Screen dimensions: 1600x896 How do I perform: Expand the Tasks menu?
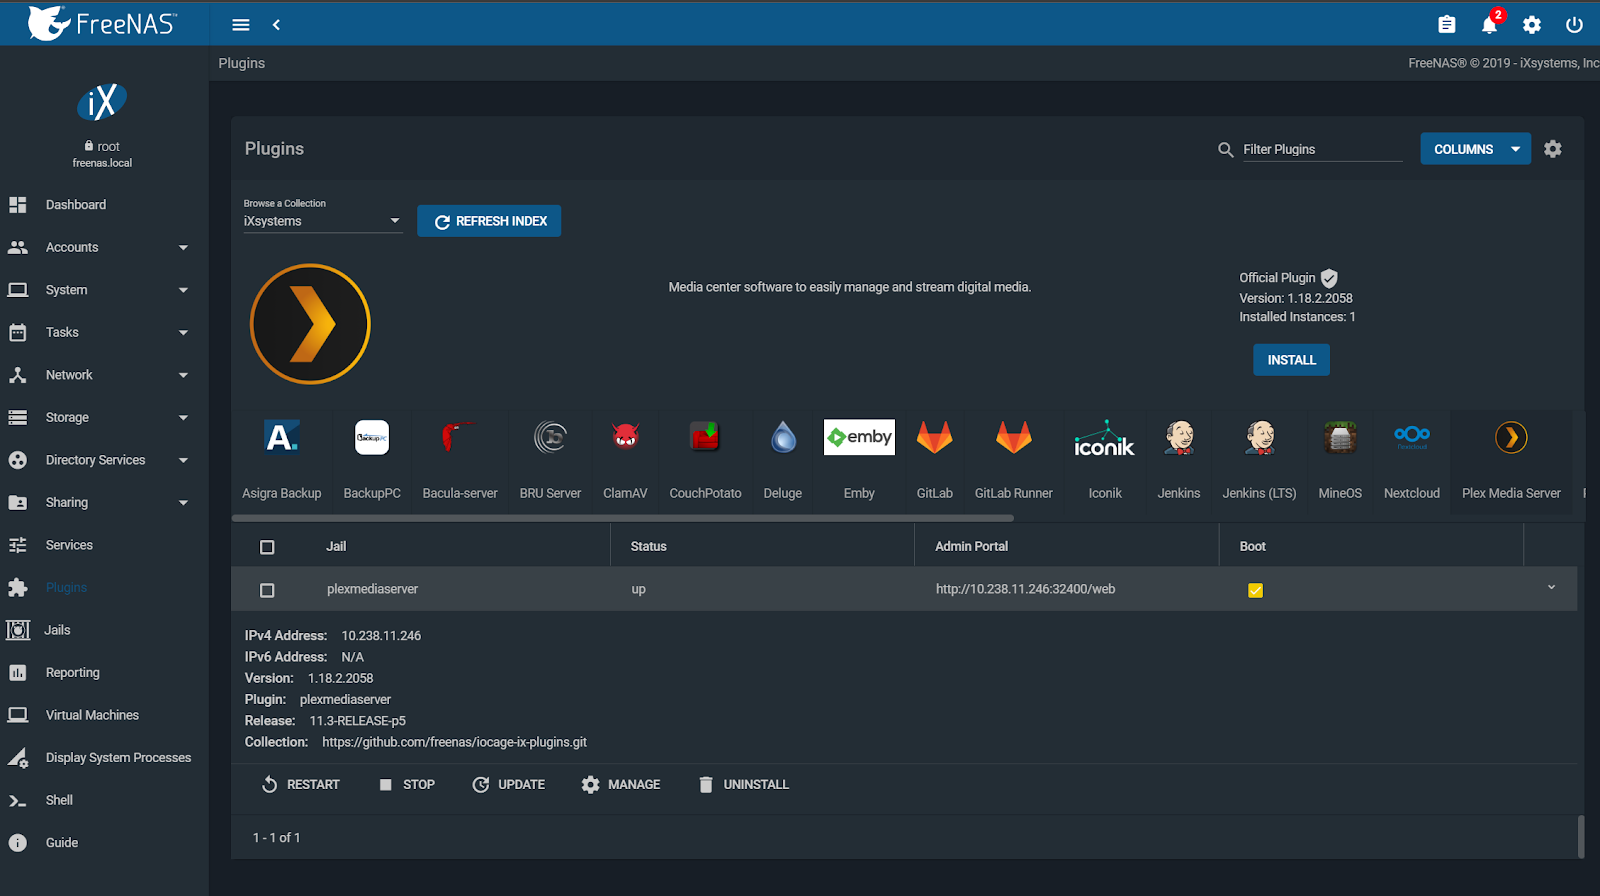click(104, 332)
